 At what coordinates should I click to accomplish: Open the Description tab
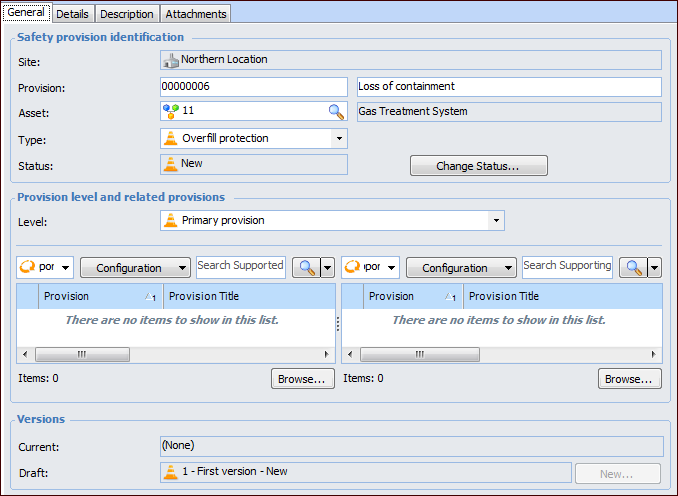coord(127,14)
